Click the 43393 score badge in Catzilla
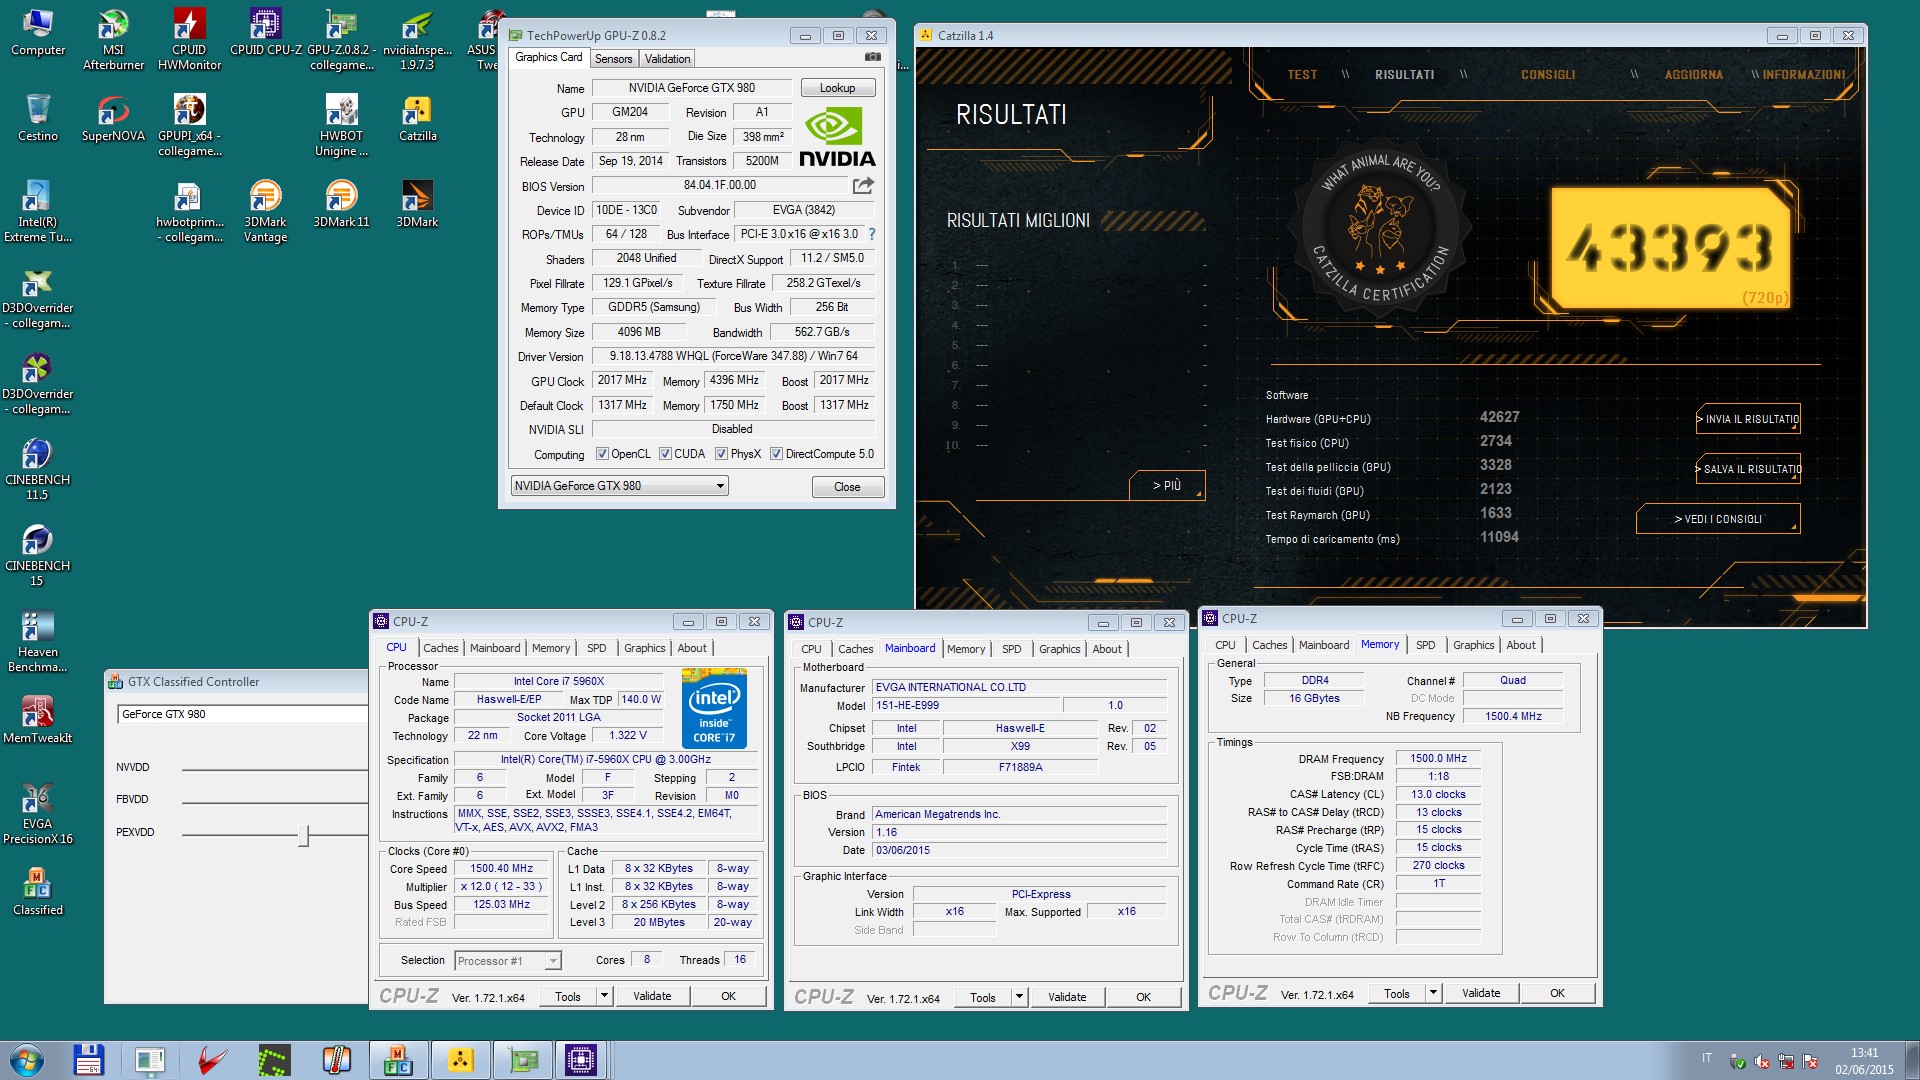The width and height of the screenshot is (1920, 1080). pos(1670,248)
